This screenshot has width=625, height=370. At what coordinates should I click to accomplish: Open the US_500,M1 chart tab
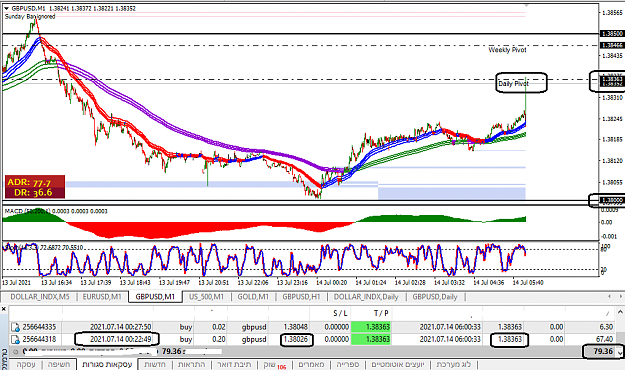click(x=206, y=297)
